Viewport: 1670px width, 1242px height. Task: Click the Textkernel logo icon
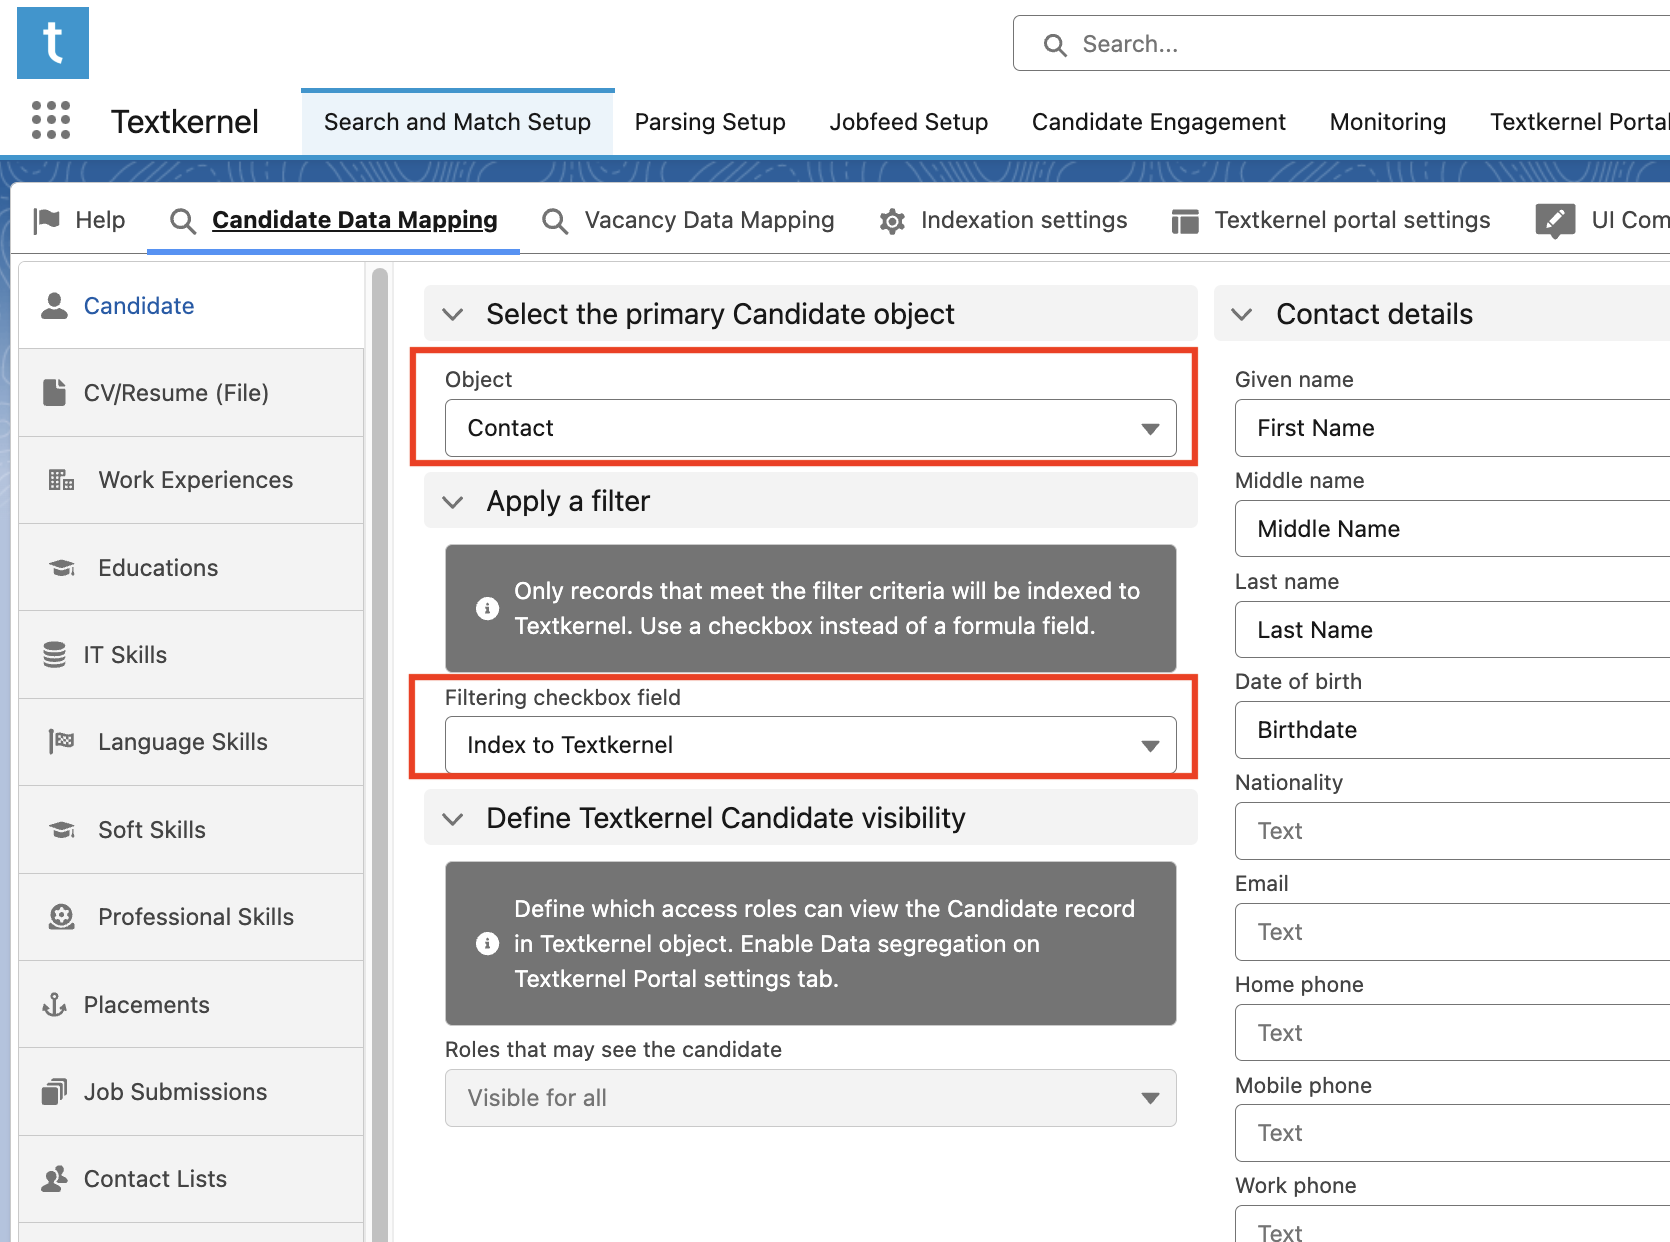pos(53,43)
